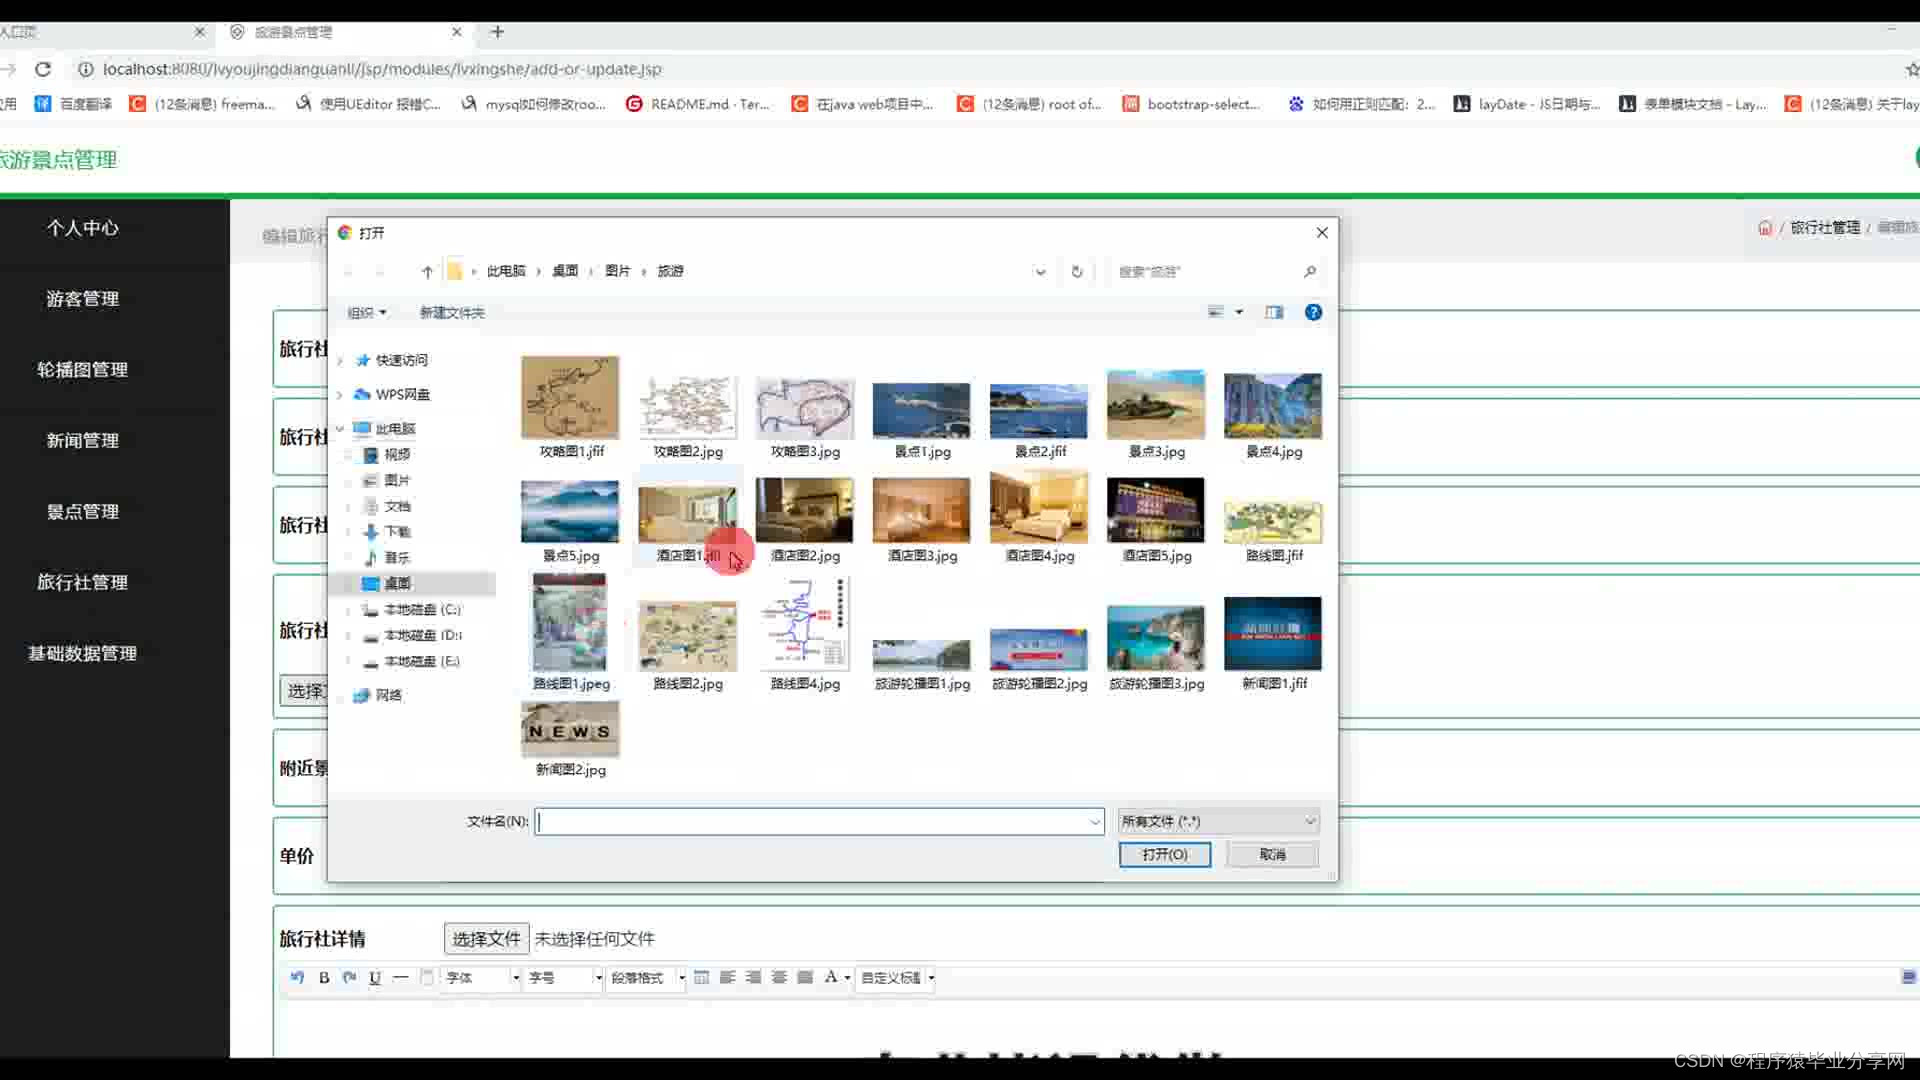Image resolution: width=1920 pixels, height=1080 pixels.
Task: Refresh the folder with the reload icon
Action: point(1077,271)
